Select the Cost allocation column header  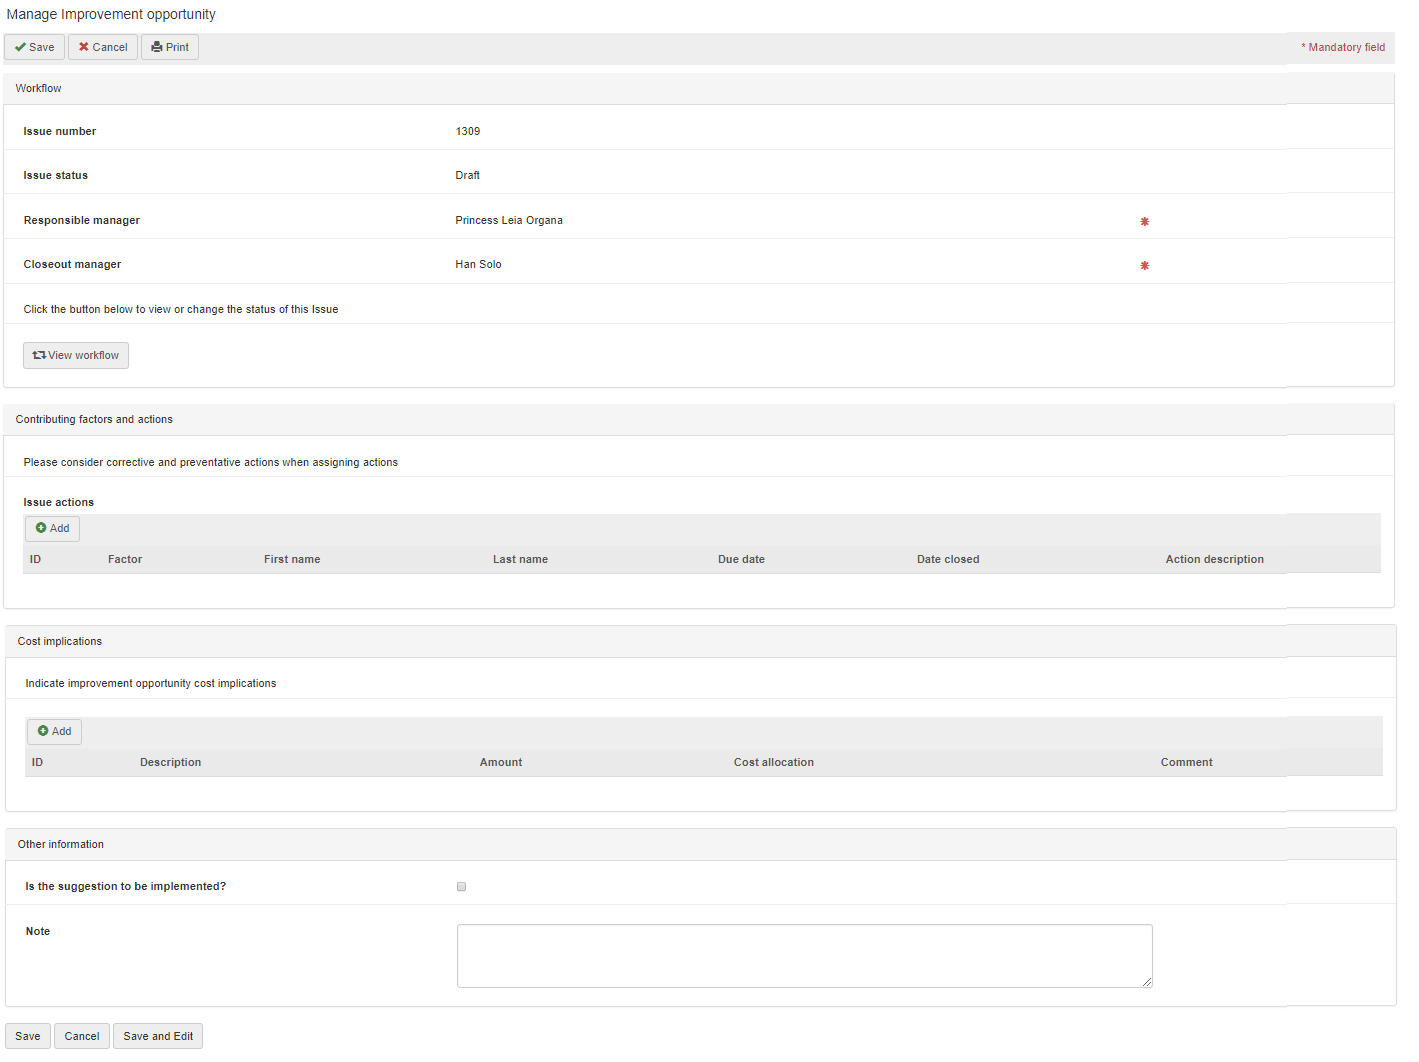[773, 762]
